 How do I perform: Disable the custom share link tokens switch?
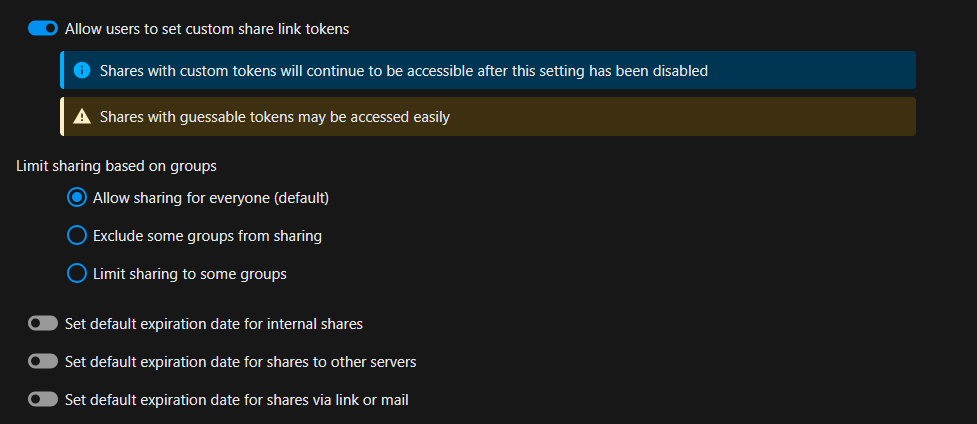click(43, 29)
